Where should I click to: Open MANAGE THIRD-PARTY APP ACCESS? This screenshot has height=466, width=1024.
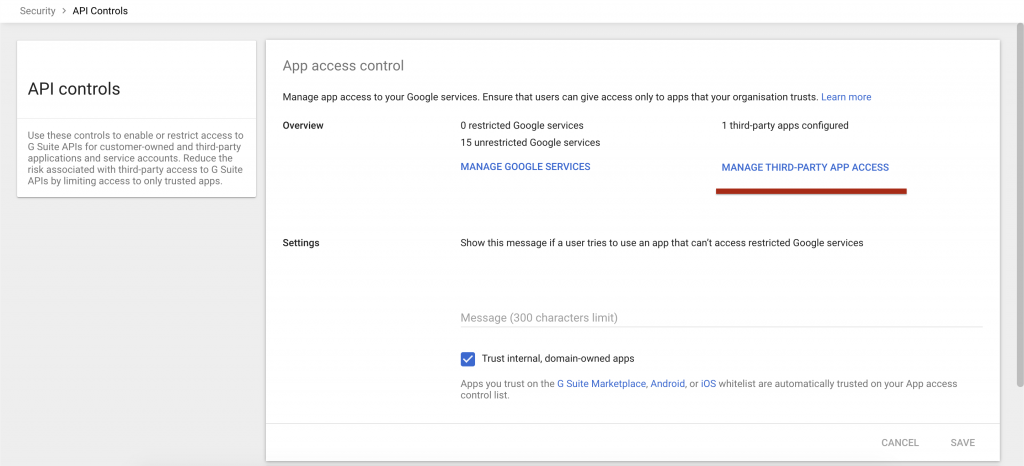[804, 167]
